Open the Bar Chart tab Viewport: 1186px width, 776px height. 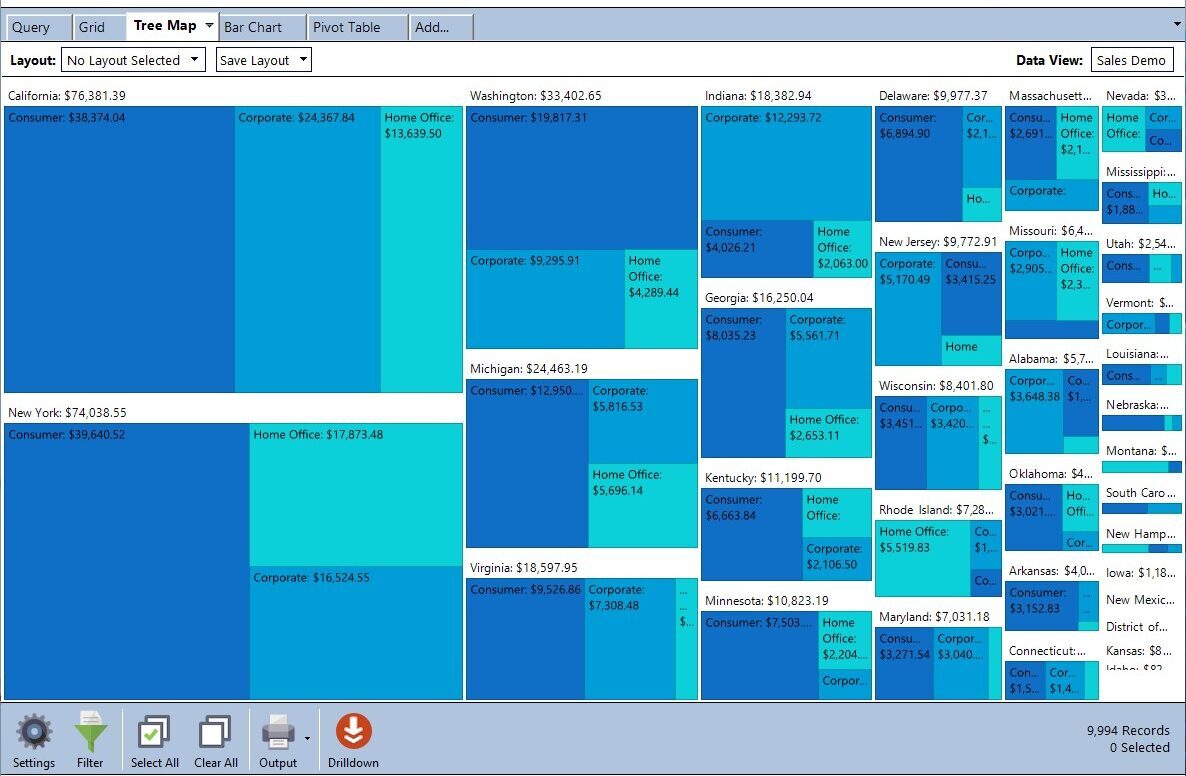pyautogui.click(x=253, y=27)
